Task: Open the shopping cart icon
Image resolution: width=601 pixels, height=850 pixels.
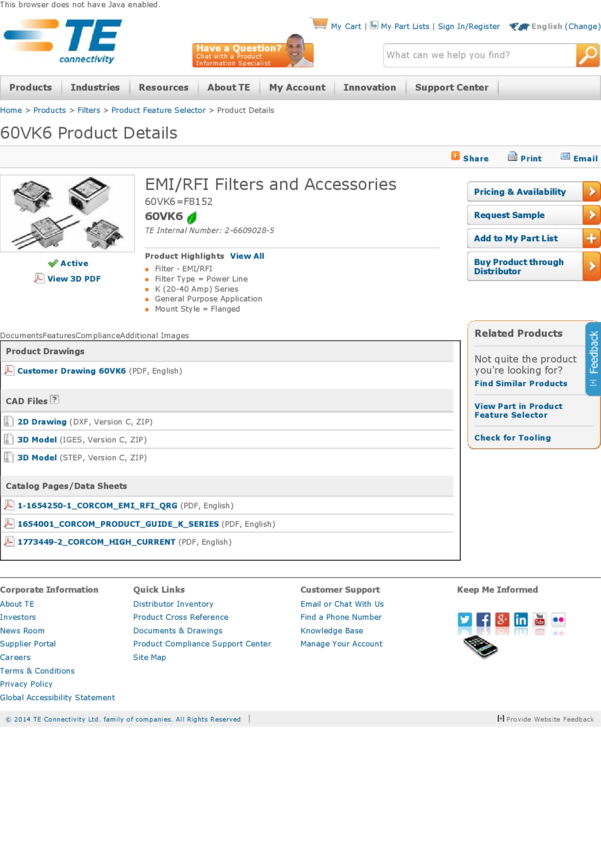Action: 319,24
